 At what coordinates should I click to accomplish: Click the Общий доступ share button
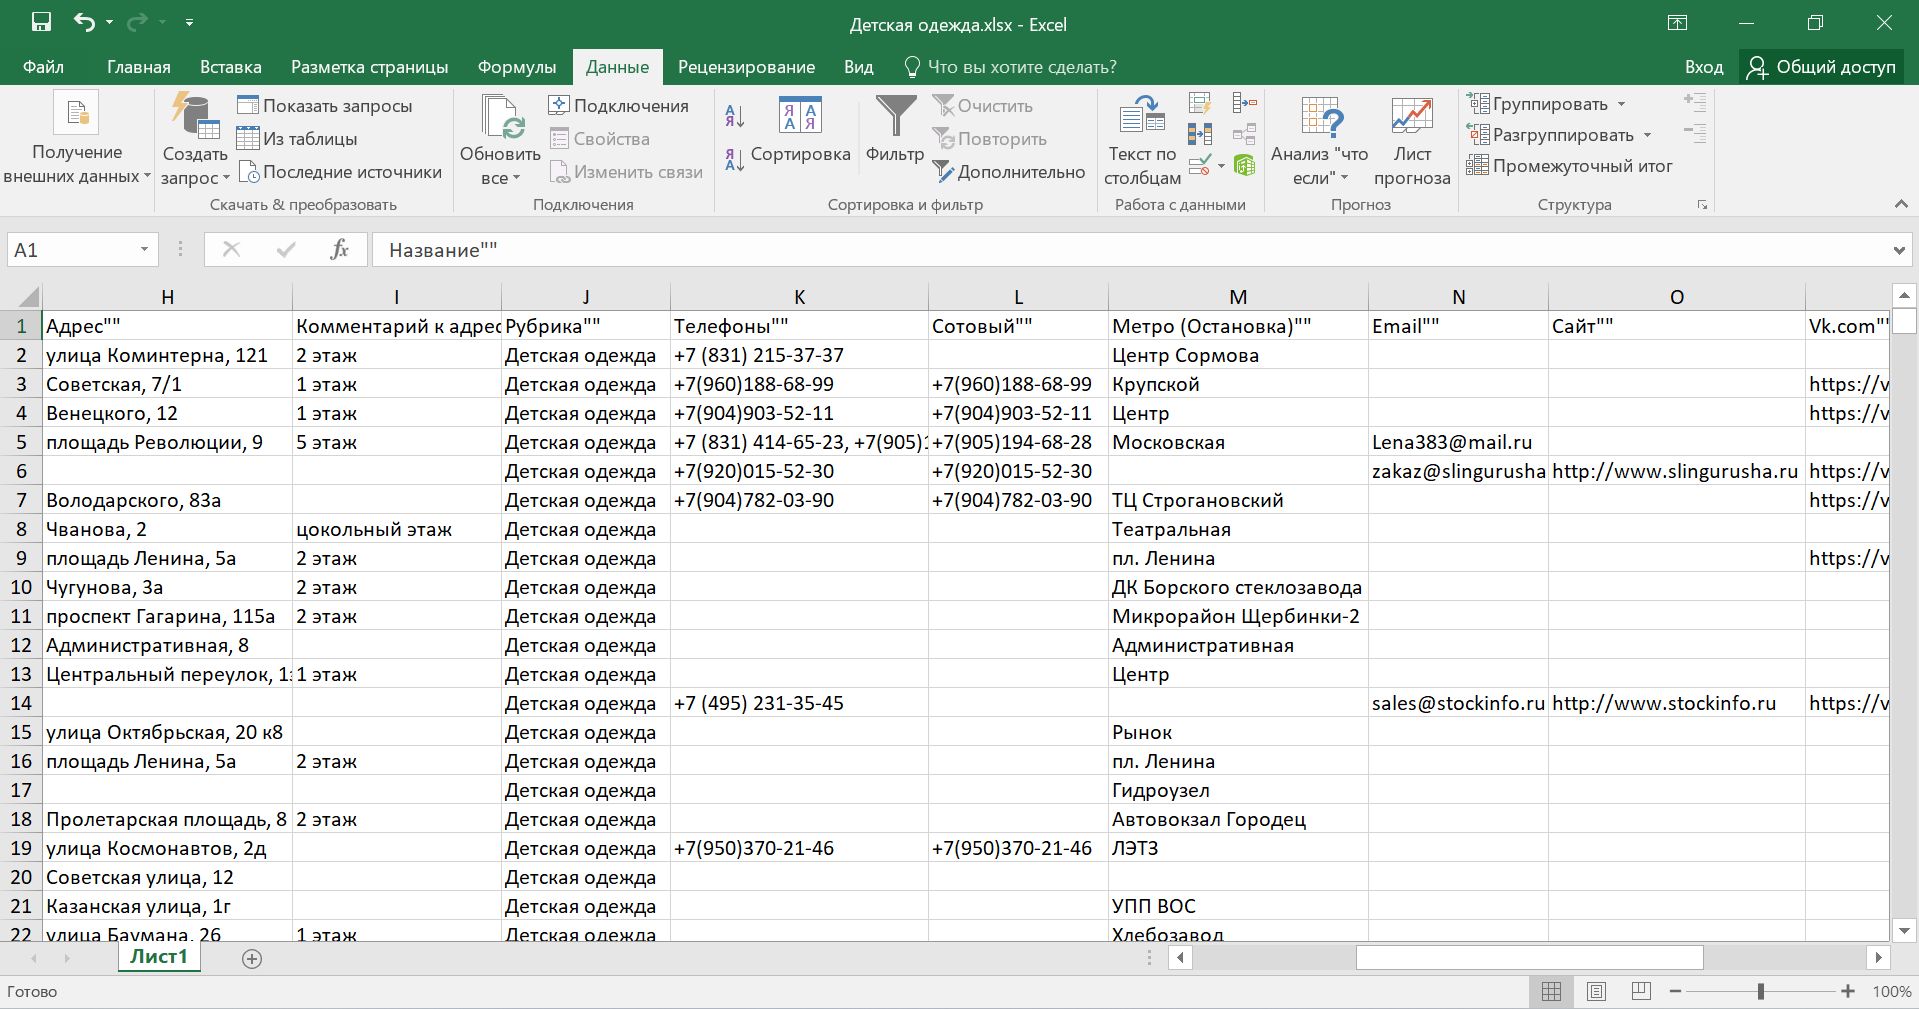click(1822, 67)
